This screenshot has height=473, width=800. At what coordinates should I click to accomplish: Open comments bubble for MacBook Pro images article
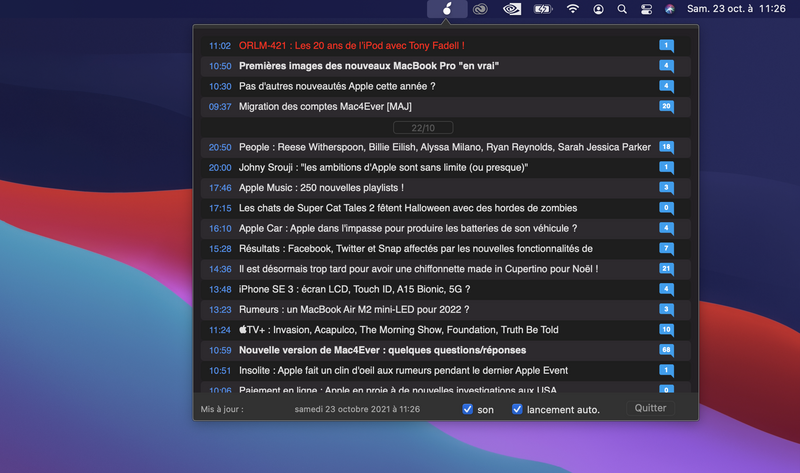666,66
